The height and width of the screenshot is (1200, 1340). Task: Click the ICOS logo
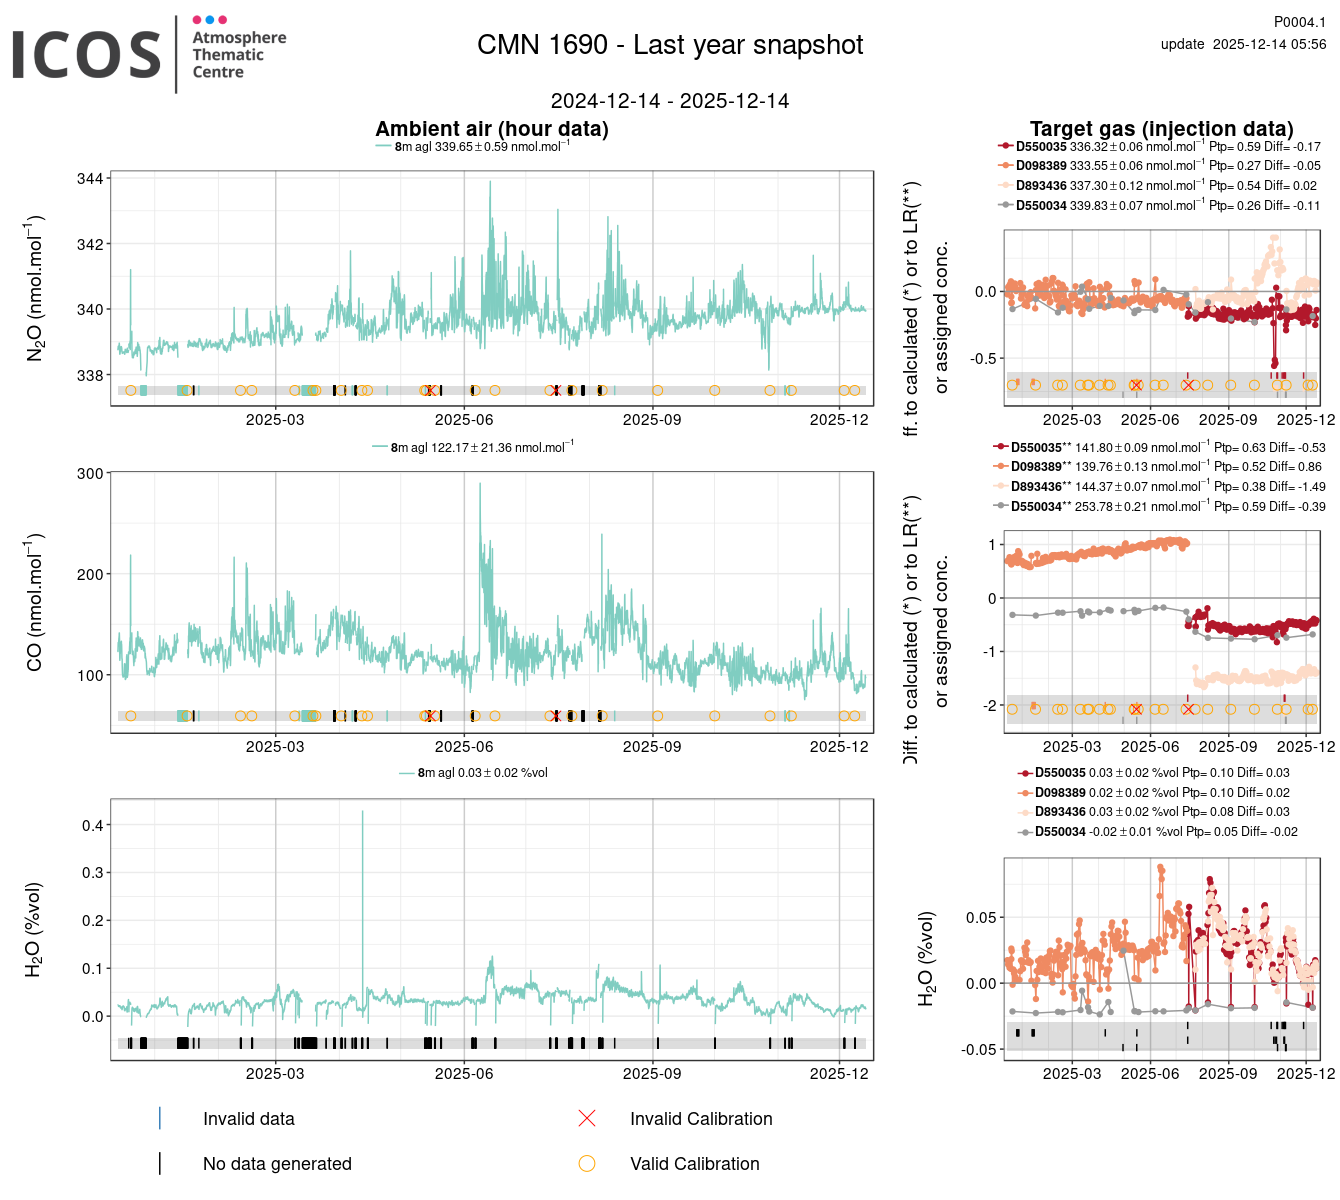tap(86, 54)
